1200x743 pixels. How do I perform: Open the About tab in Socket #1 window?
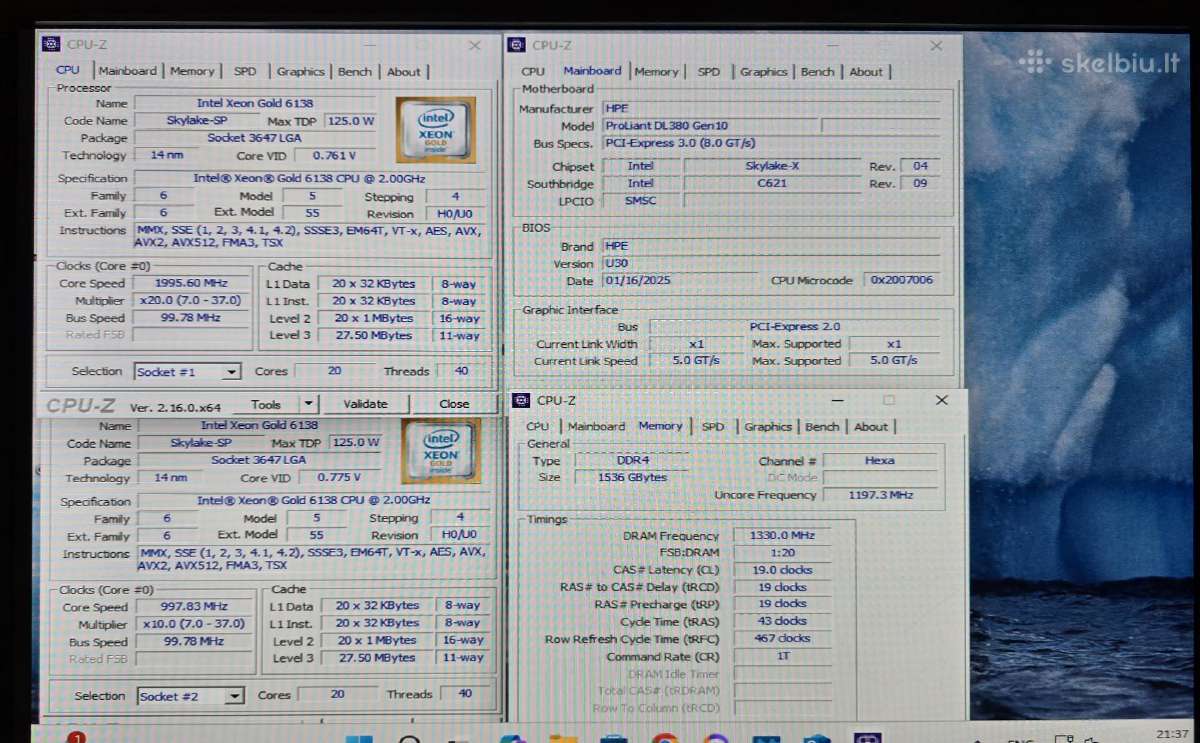coord(404,71)
